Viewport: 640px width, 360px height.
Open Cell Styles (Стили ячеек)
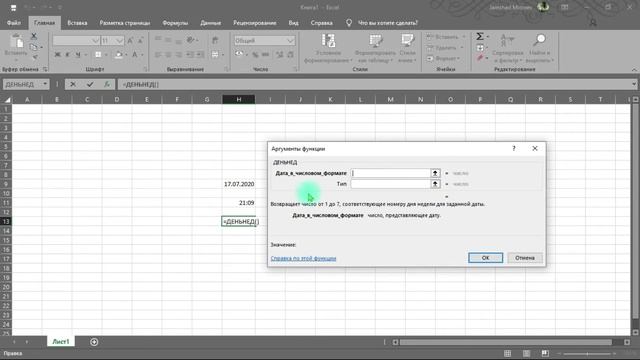[x=407, y=48]
